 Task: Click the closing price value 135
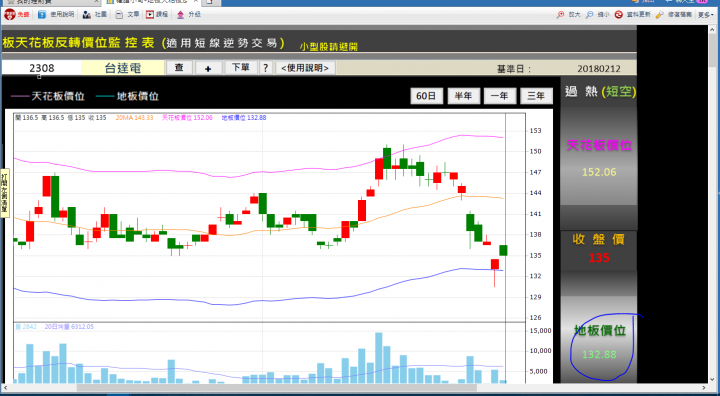point(599,258)
